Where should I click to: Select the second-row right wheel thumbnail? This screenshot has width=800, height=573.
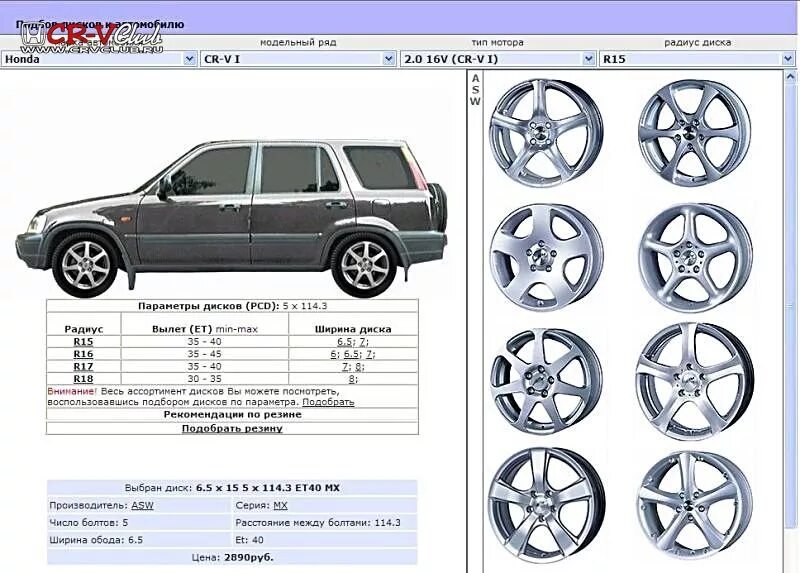[x=695, y=258]
